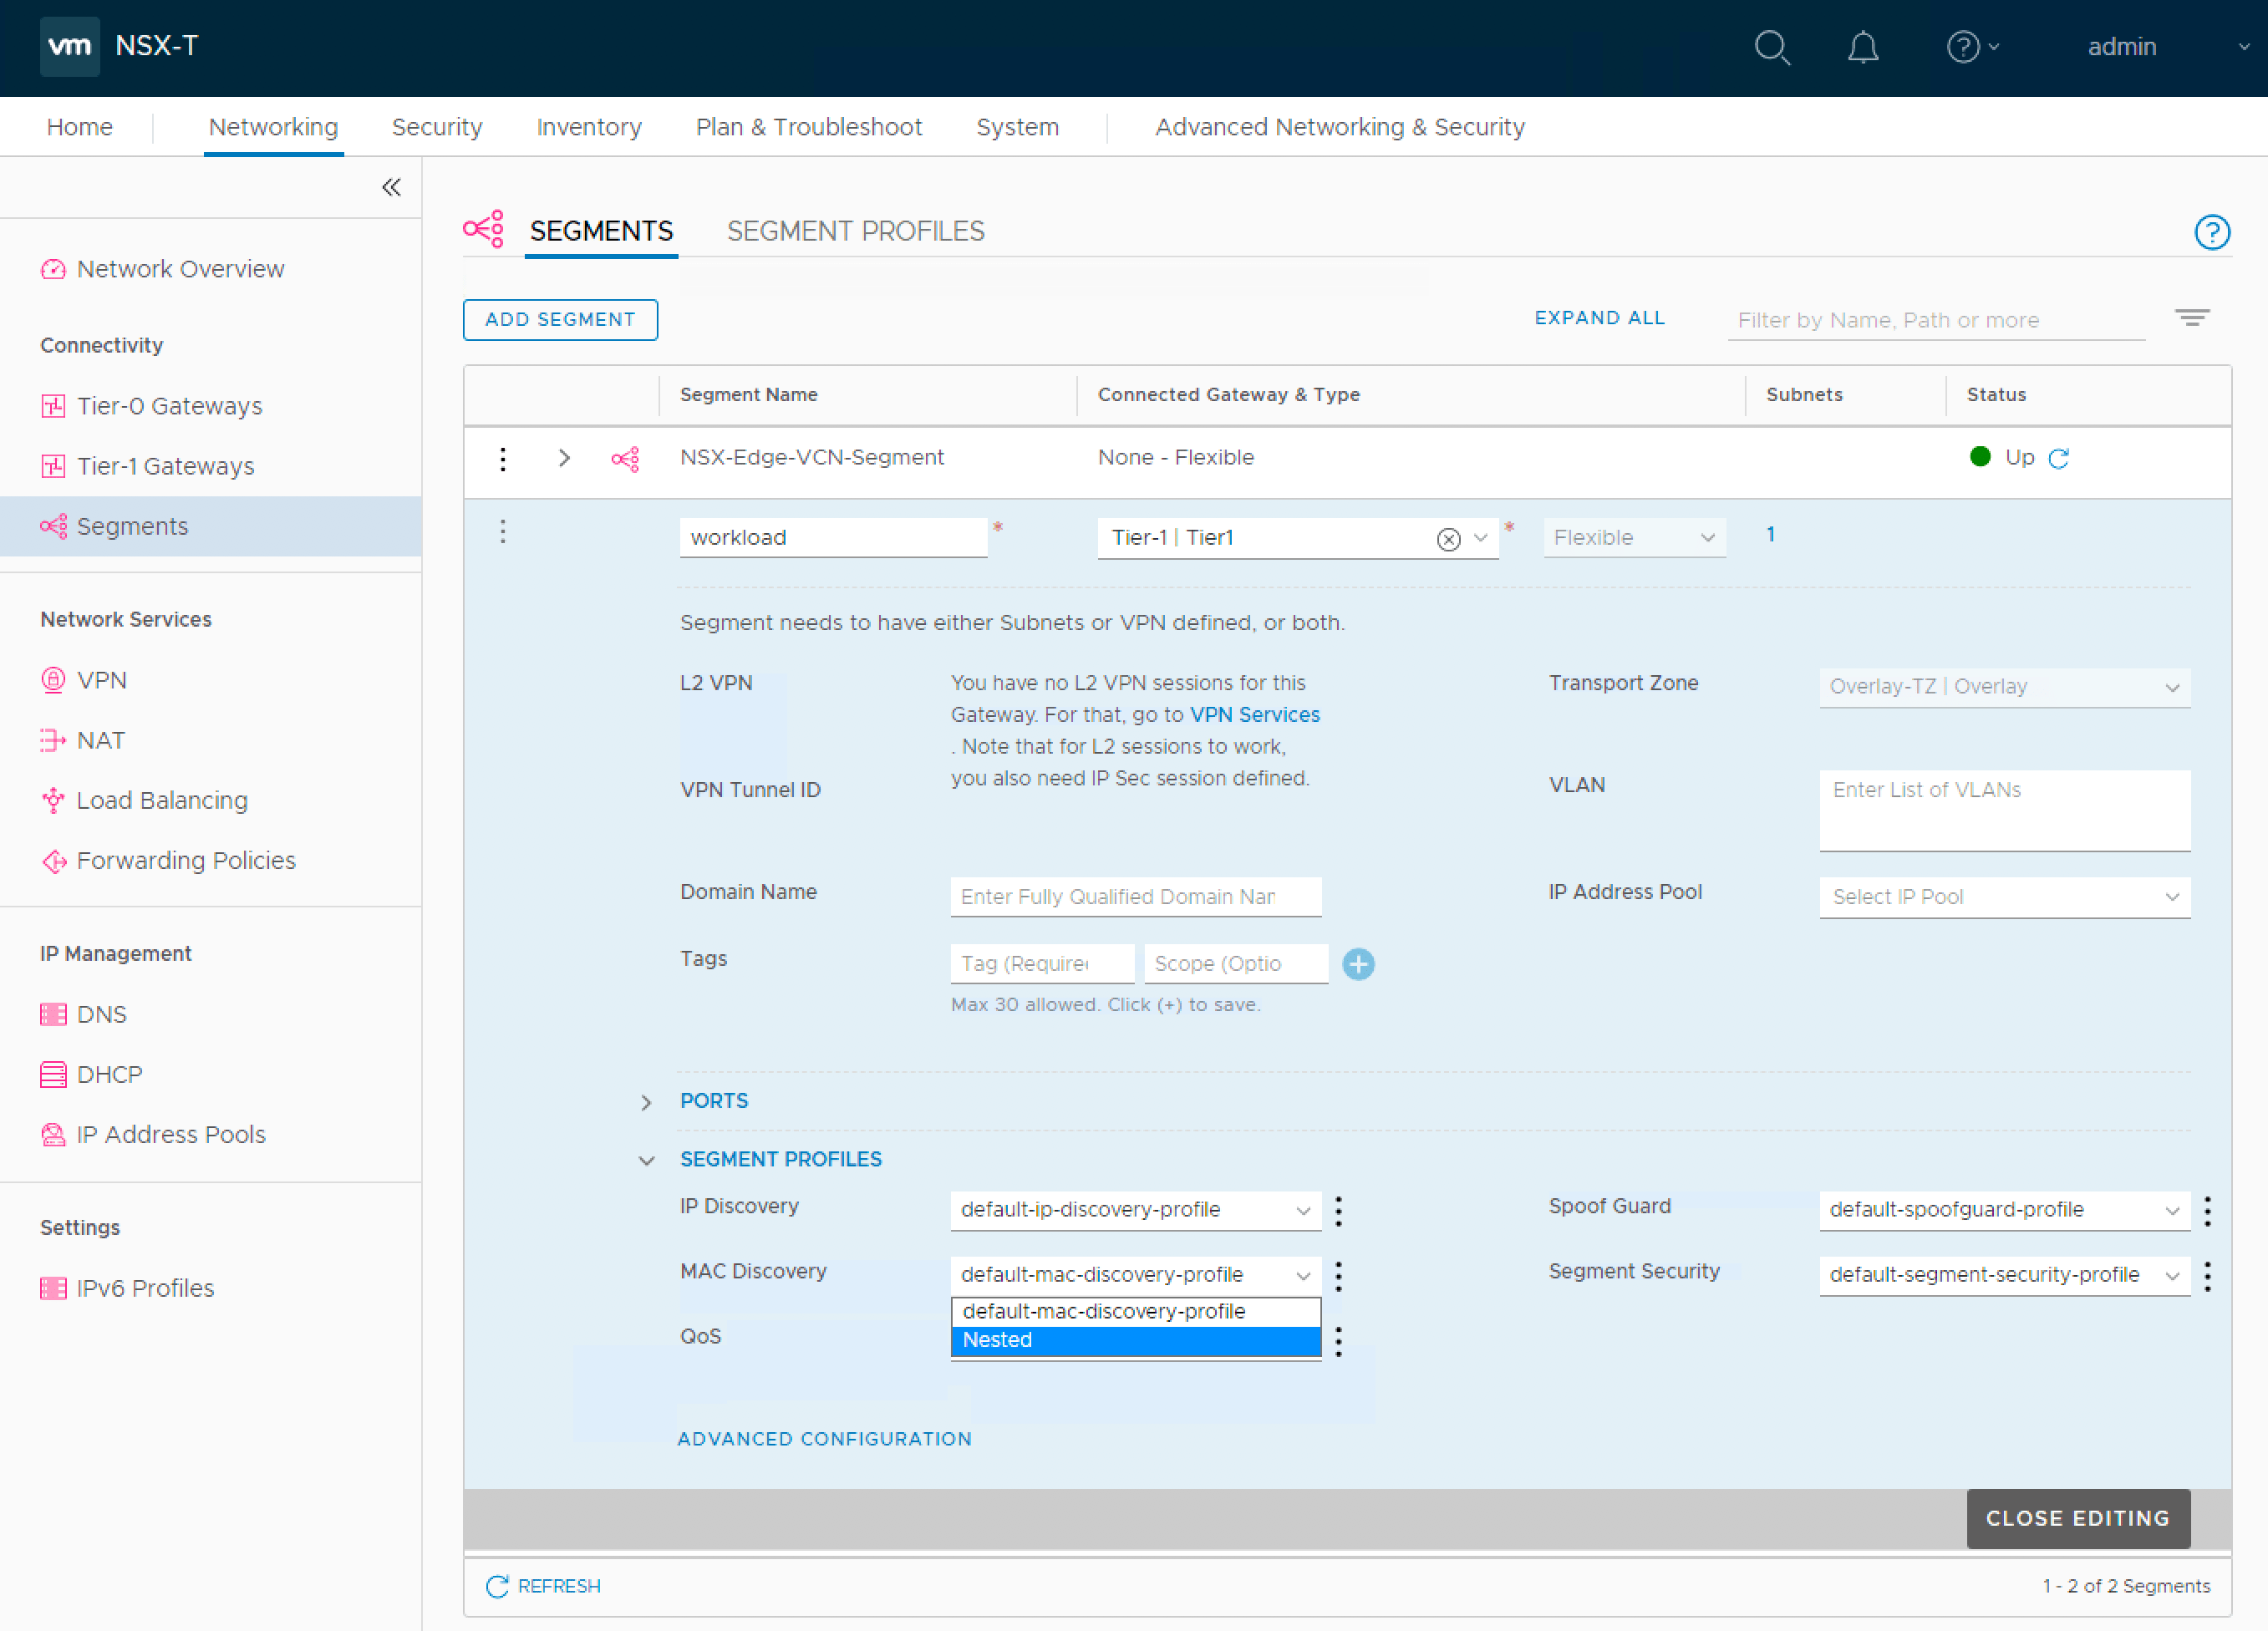Select VPN under Network Services
This screenshot has width=2268, height=1631.
click(102, 680)
